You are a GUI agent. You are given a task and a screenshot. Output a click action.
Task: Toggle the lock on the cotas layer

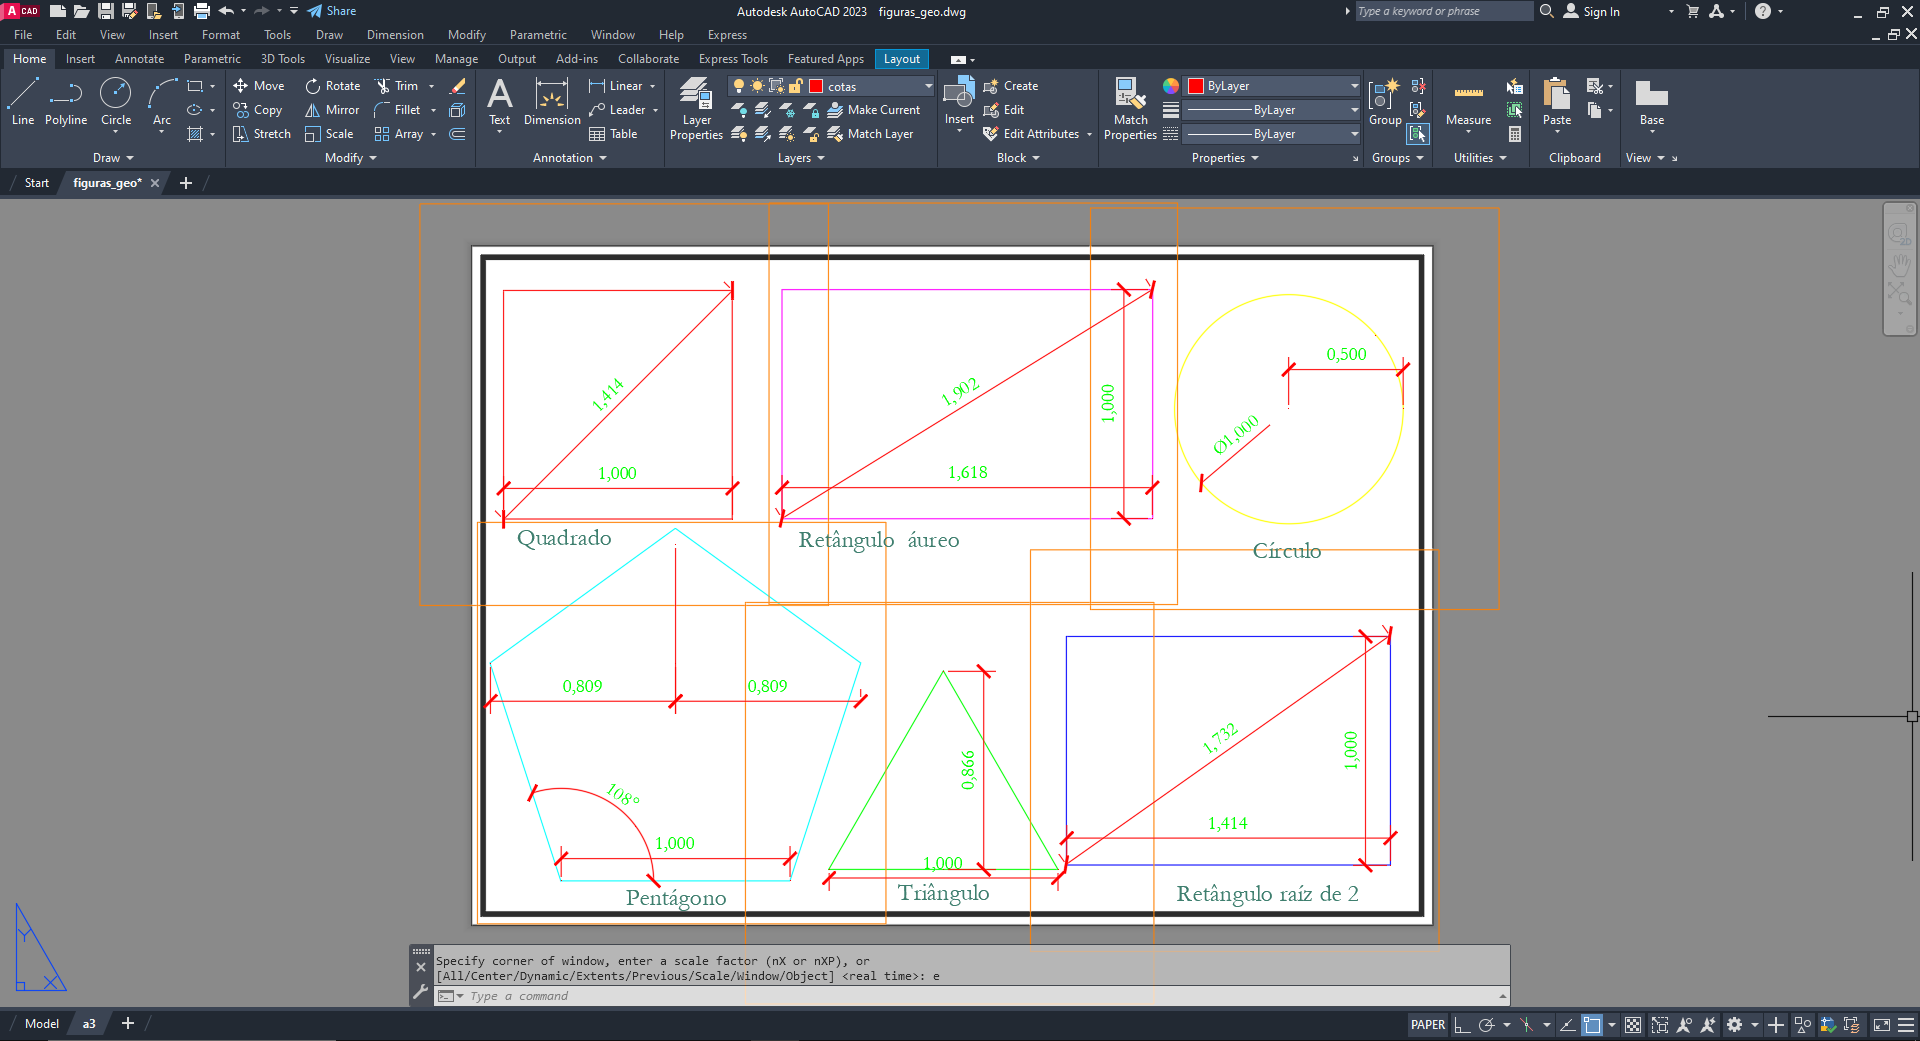point(796,86)
